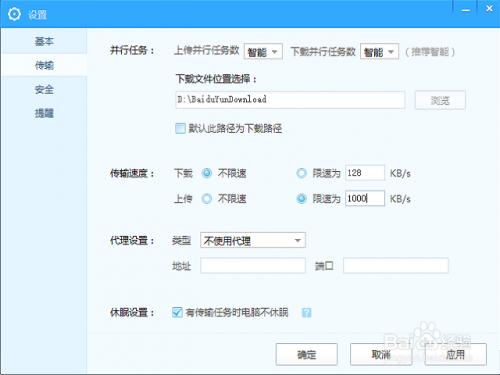Viewport: 500px width, 375px height.
Task: Click download speed limit field showing 128
Action: coord(365,173)
